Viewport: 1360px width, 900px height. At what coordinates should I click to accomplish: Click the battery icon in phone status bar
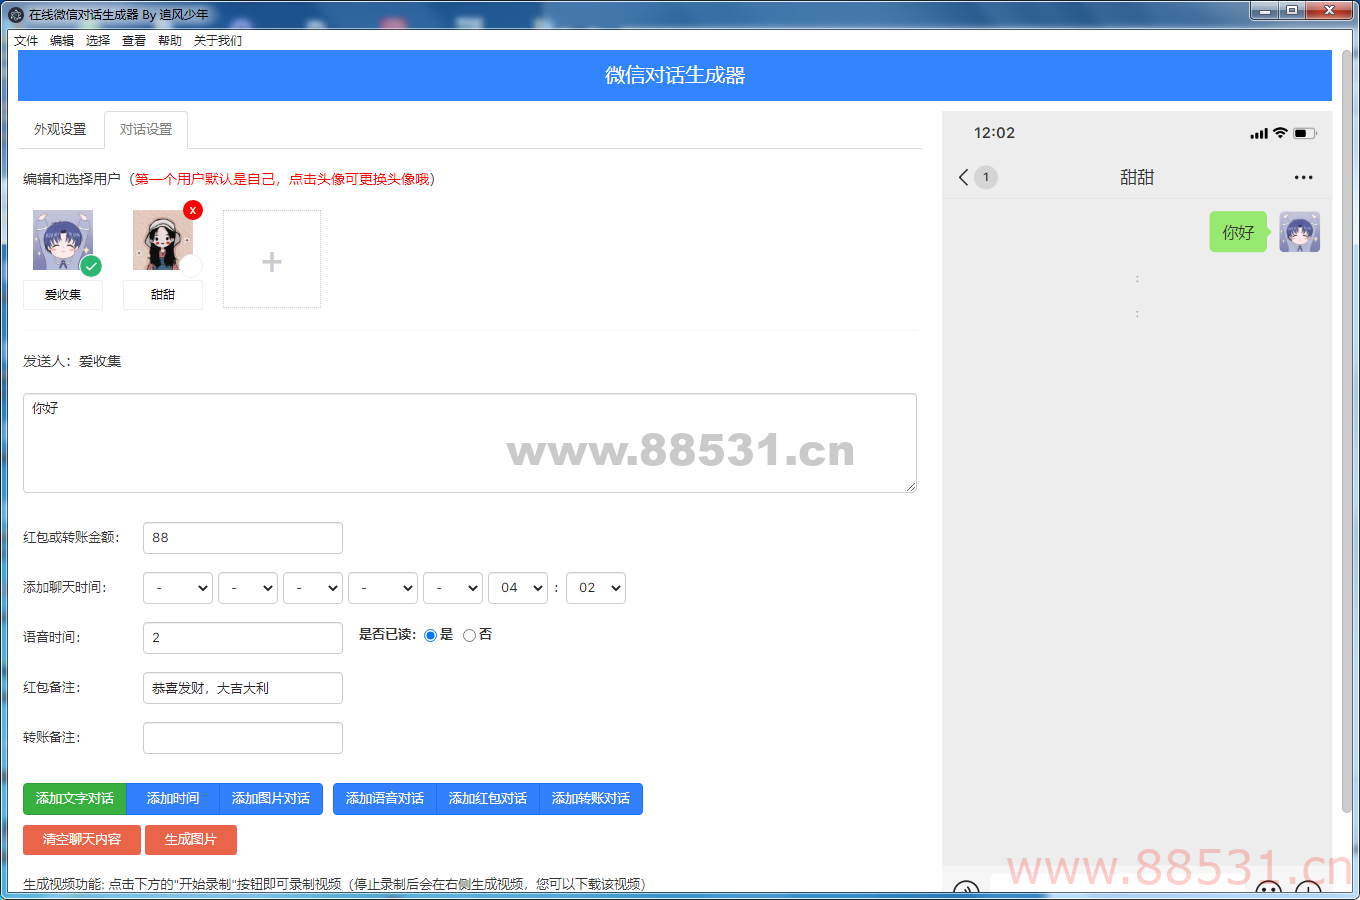1305,133
